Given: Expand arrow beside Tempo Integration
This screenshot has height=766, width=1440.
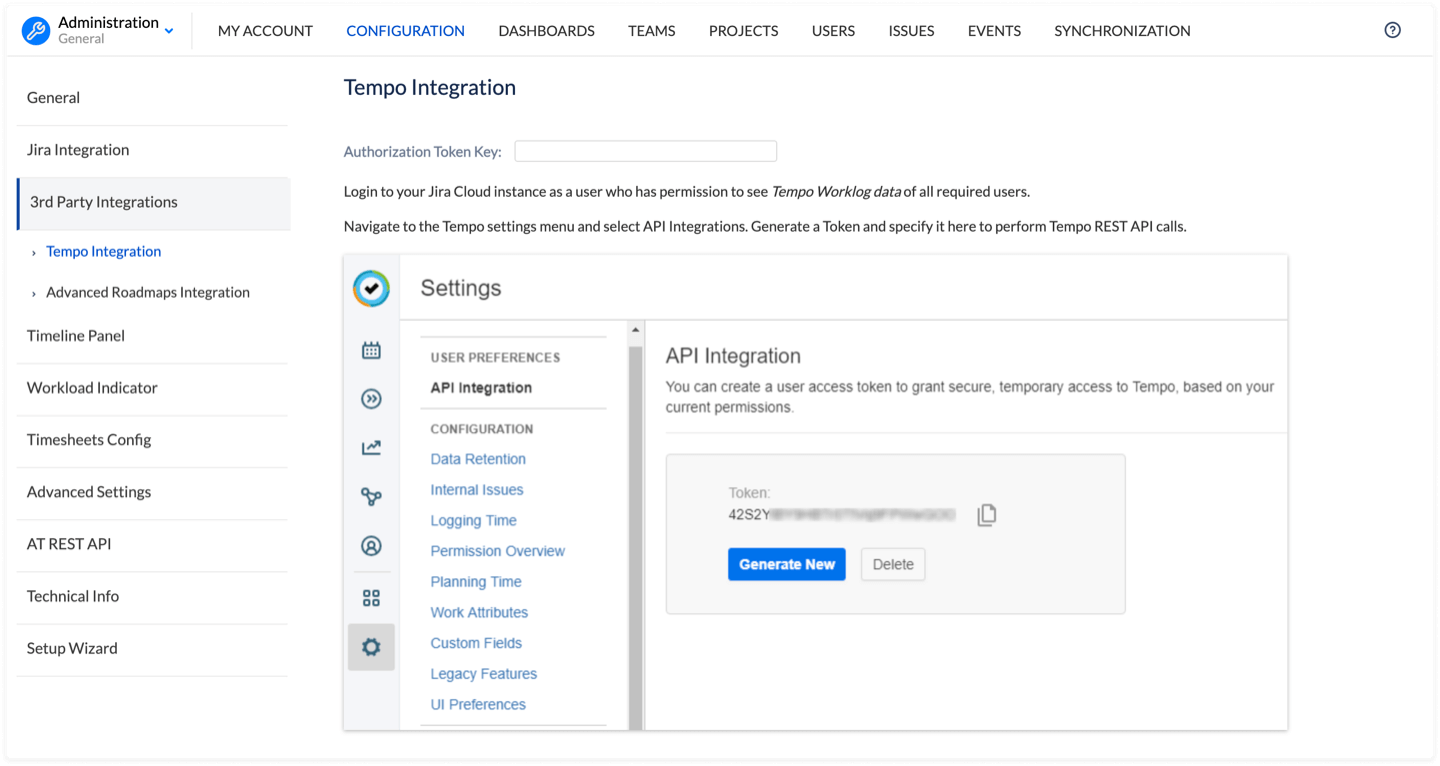Looking at the screenshot, I should pyautogui.click(x=34, y=253).
